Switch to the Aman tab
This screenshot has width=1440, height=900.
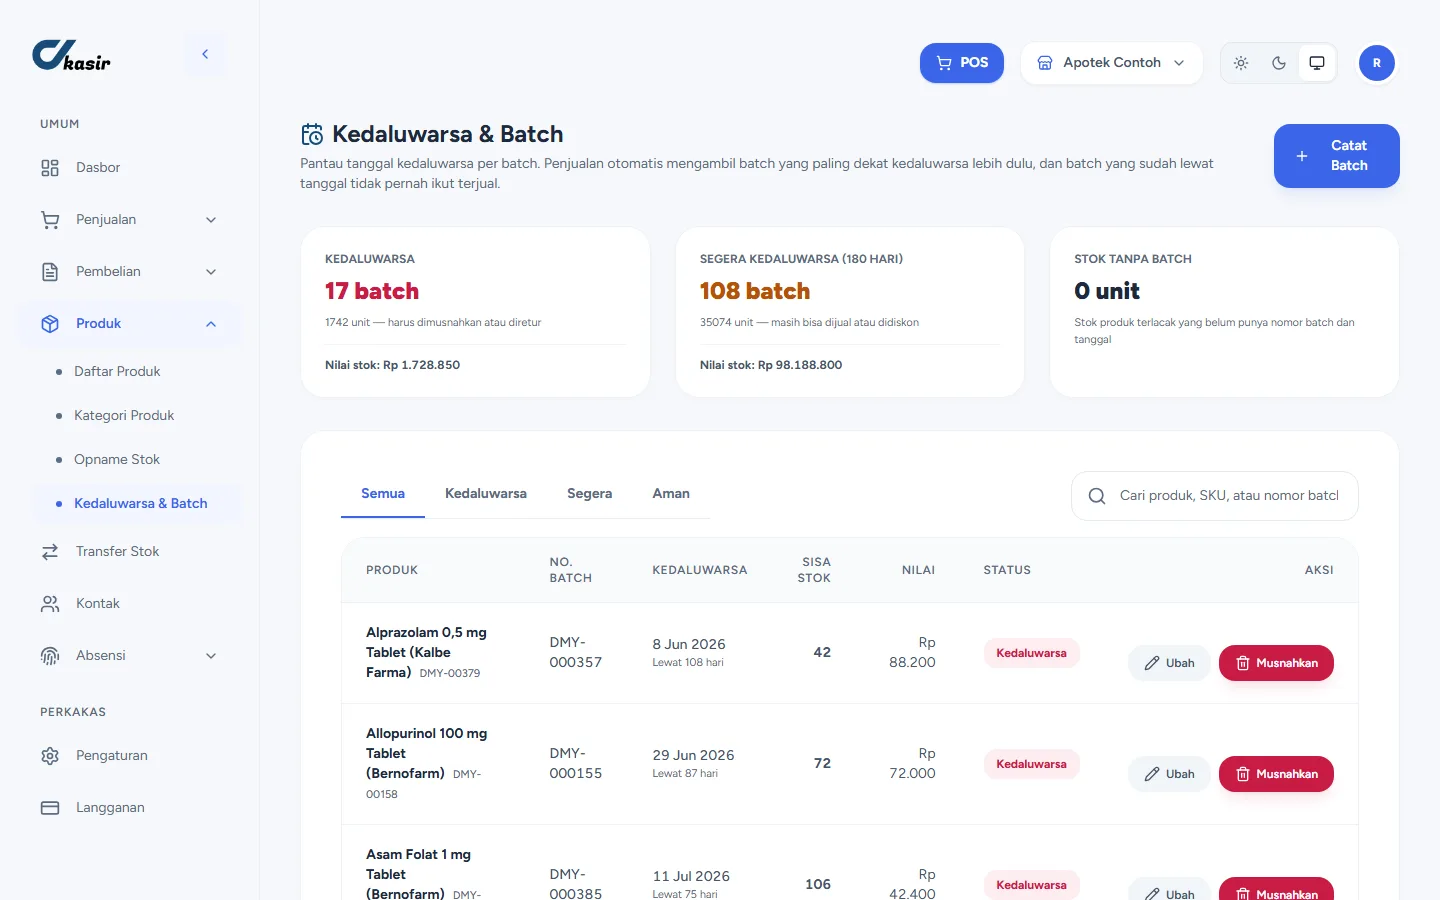point(671,494)
